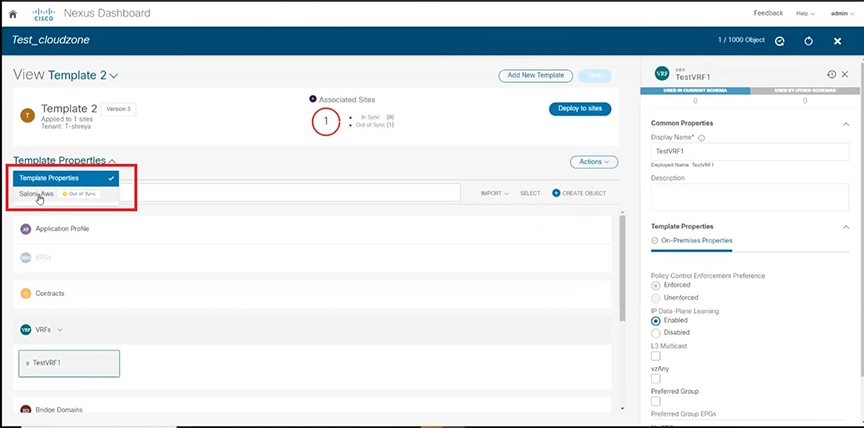
Task: Click the In Sync (0) label
Action: 377,117
